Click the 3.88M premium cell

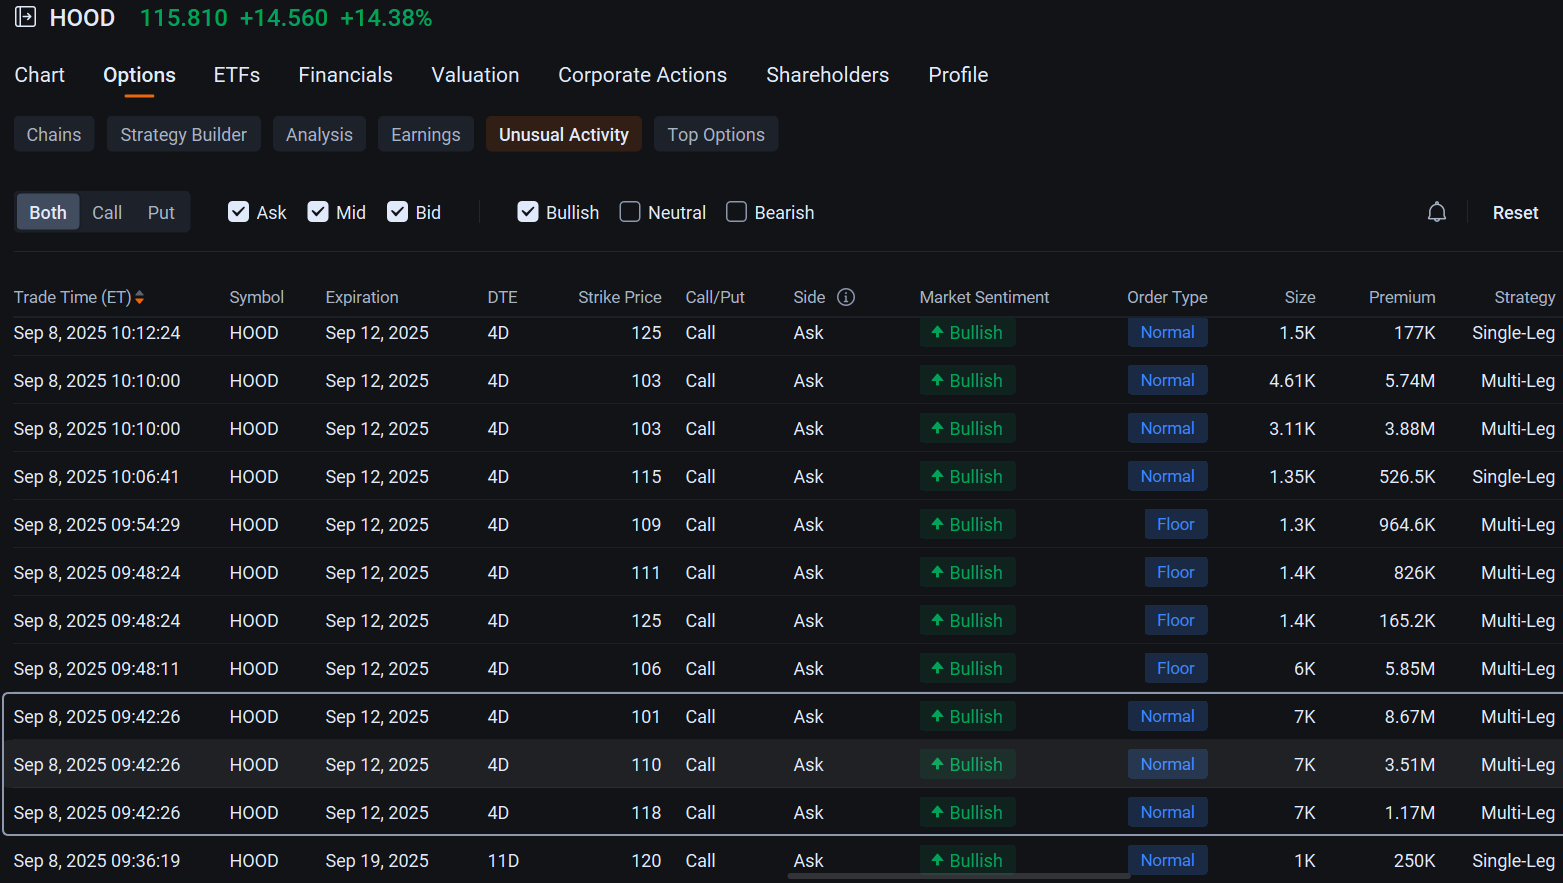click(x=1410, y=429)
